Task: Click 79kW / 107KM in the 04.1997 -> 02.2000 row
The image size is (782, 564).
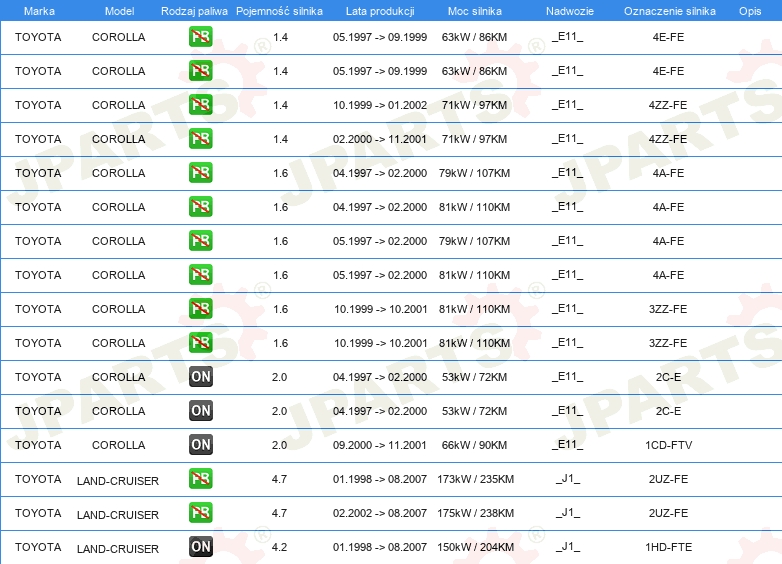Action: coord(474,173)
